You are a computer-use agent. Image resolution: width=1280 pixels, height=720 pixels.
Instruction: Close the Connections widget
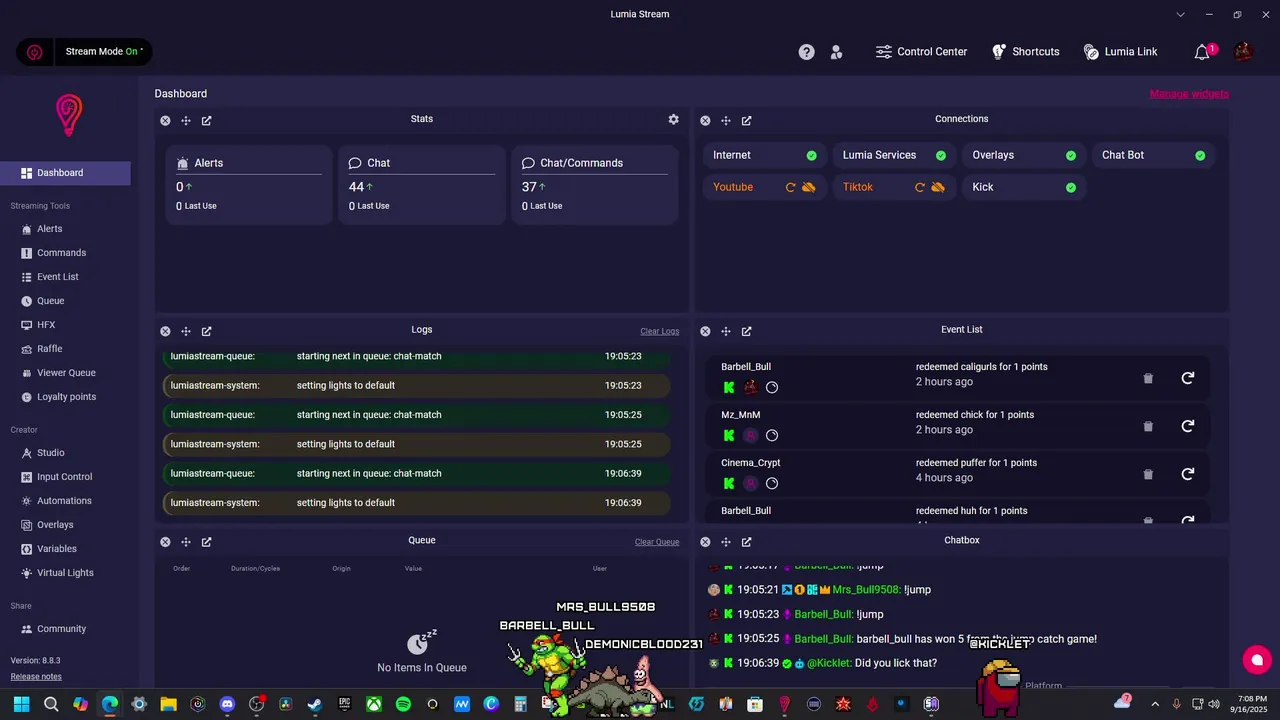pos(705,120)
